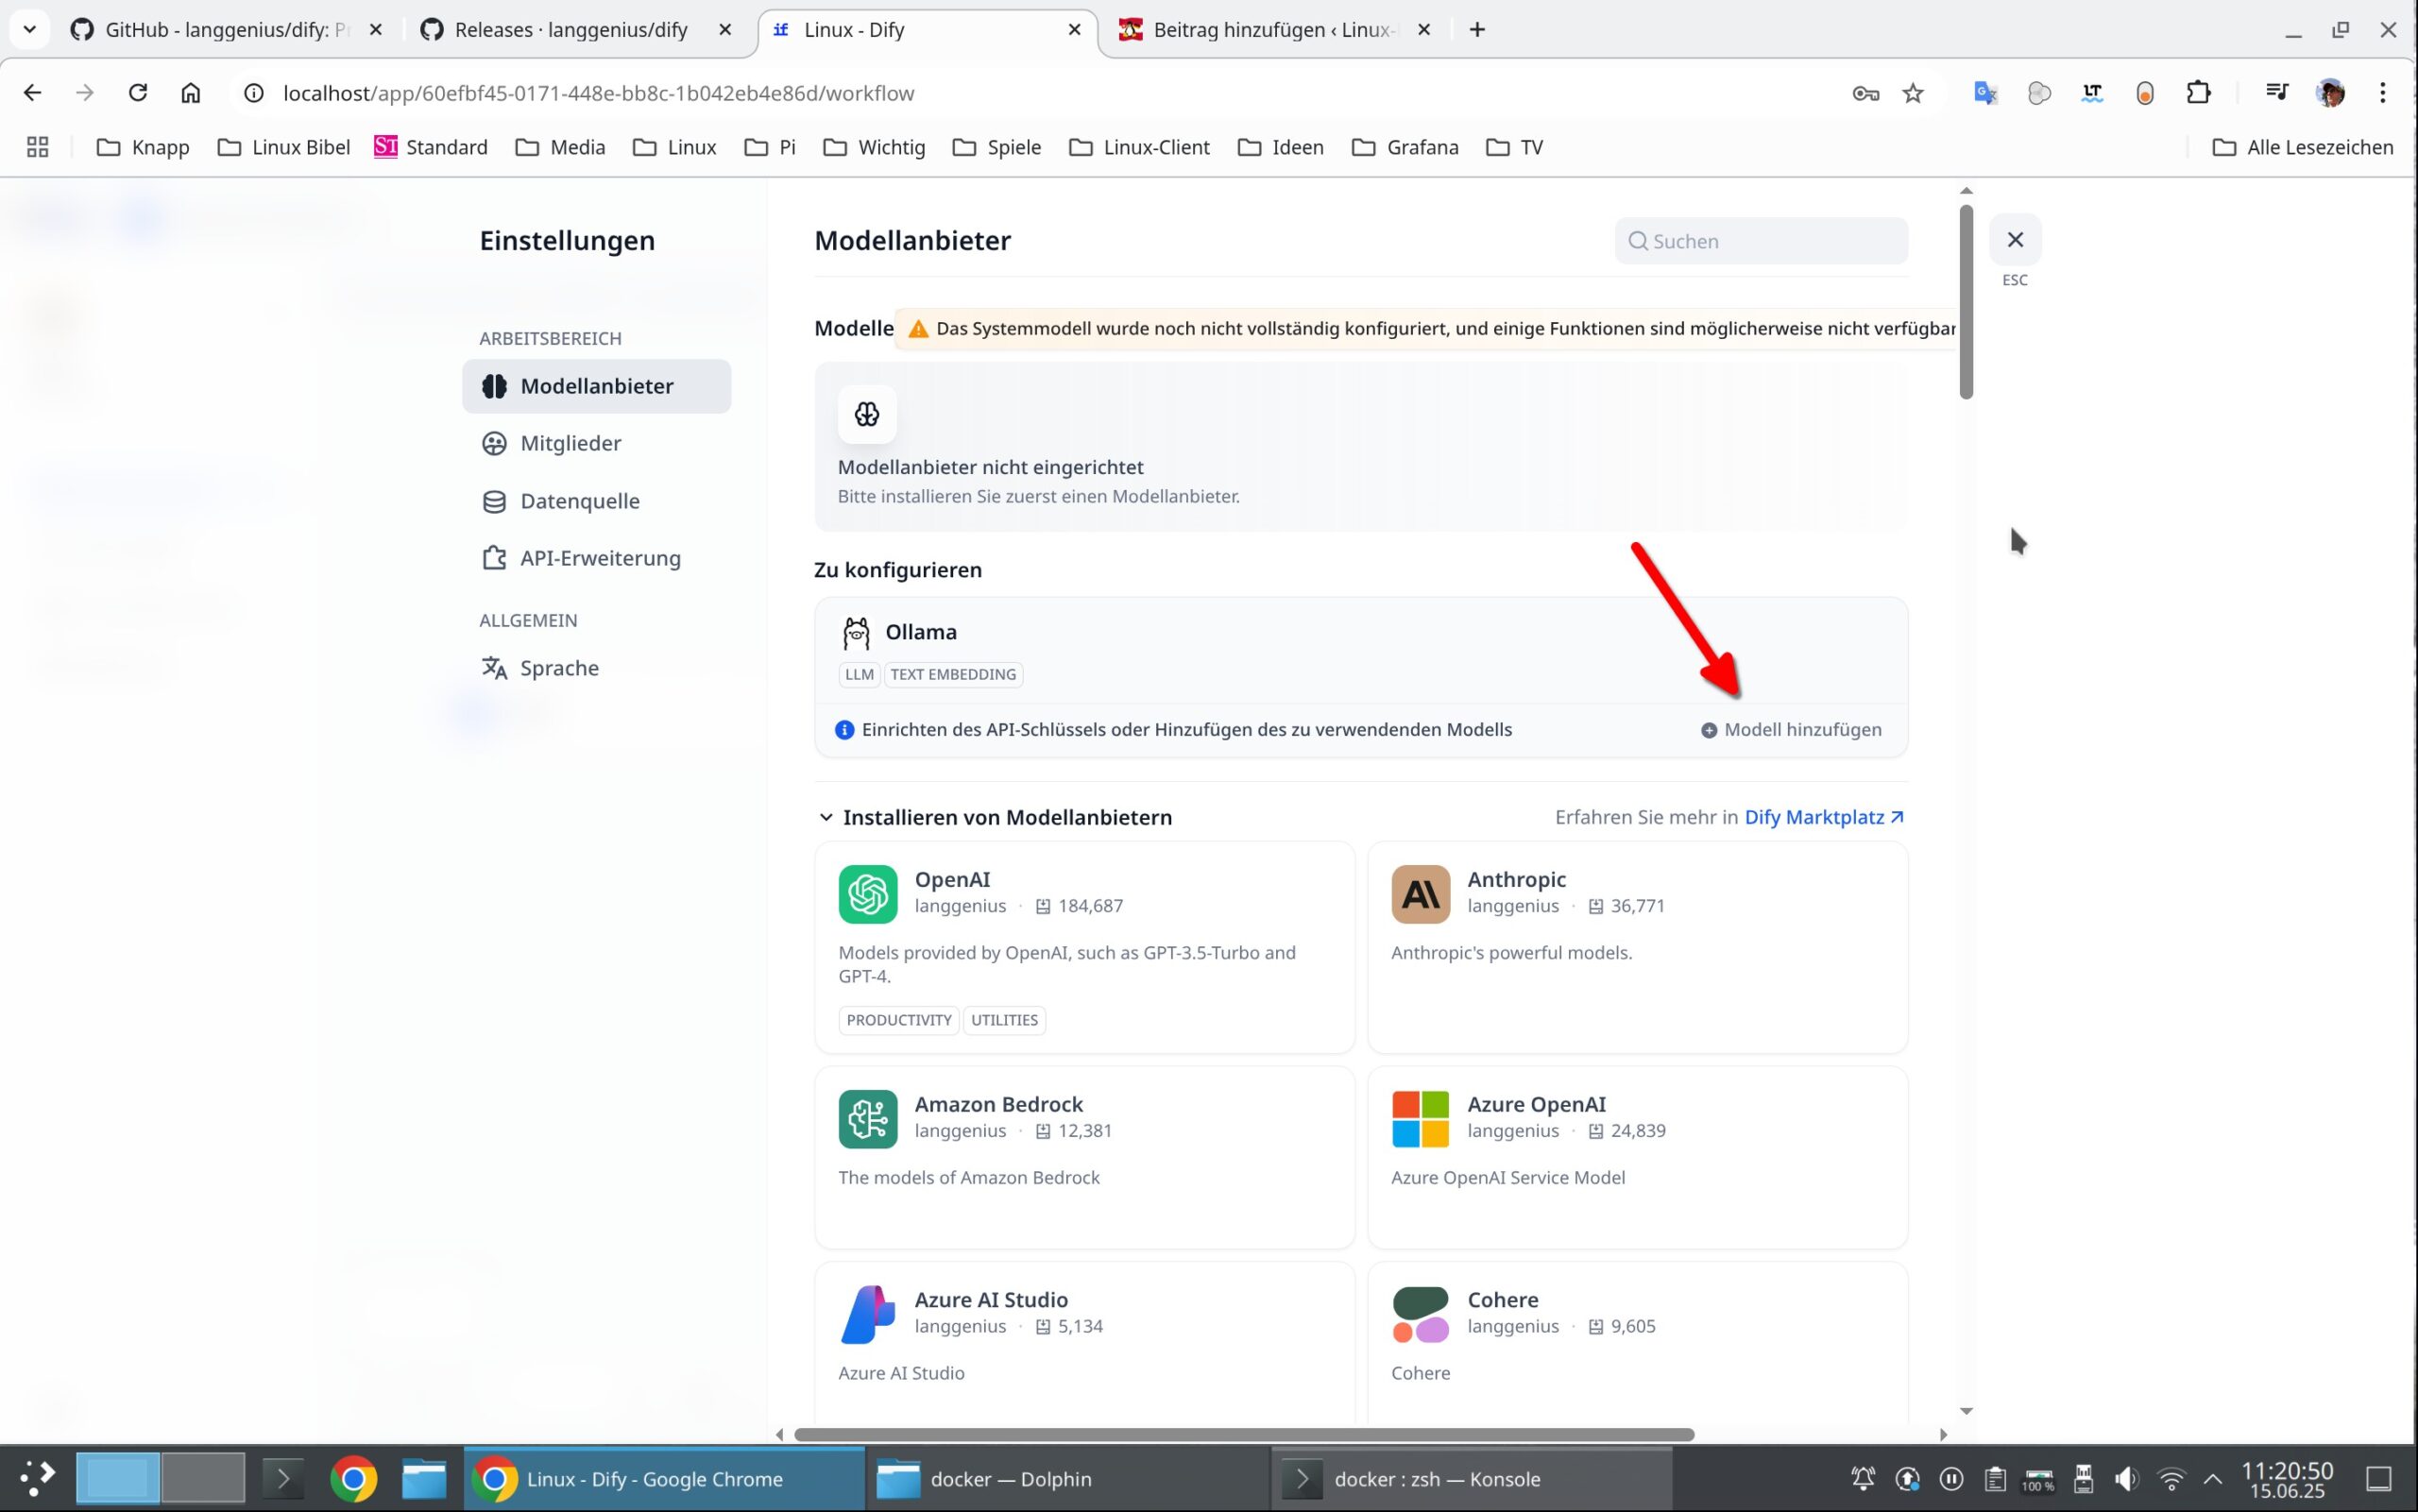This screenshot has width=2418, height=1512.
Task: Click the warning triangle icon in system model notice
Action: [x=918, y=329]
